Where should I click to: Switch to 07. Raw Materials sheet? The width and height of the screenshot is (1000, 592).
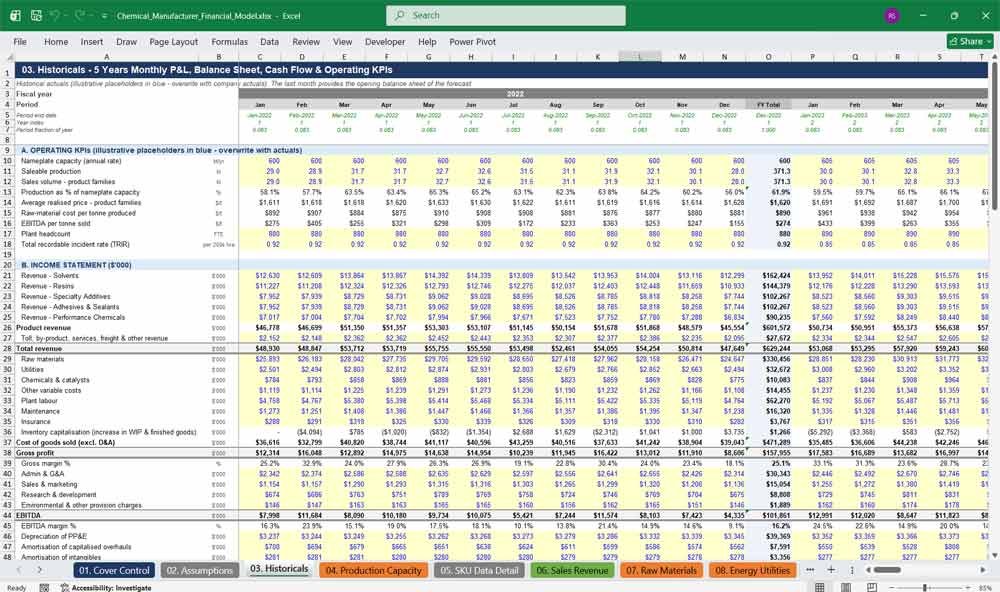[661, 570]
